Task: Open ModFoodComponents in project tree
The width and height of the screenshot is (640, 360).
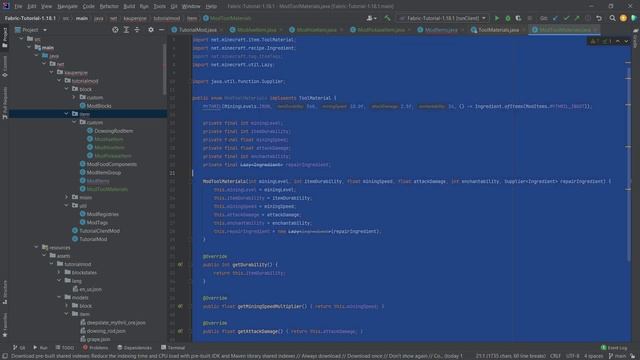Action: click(x=111, y=164)
